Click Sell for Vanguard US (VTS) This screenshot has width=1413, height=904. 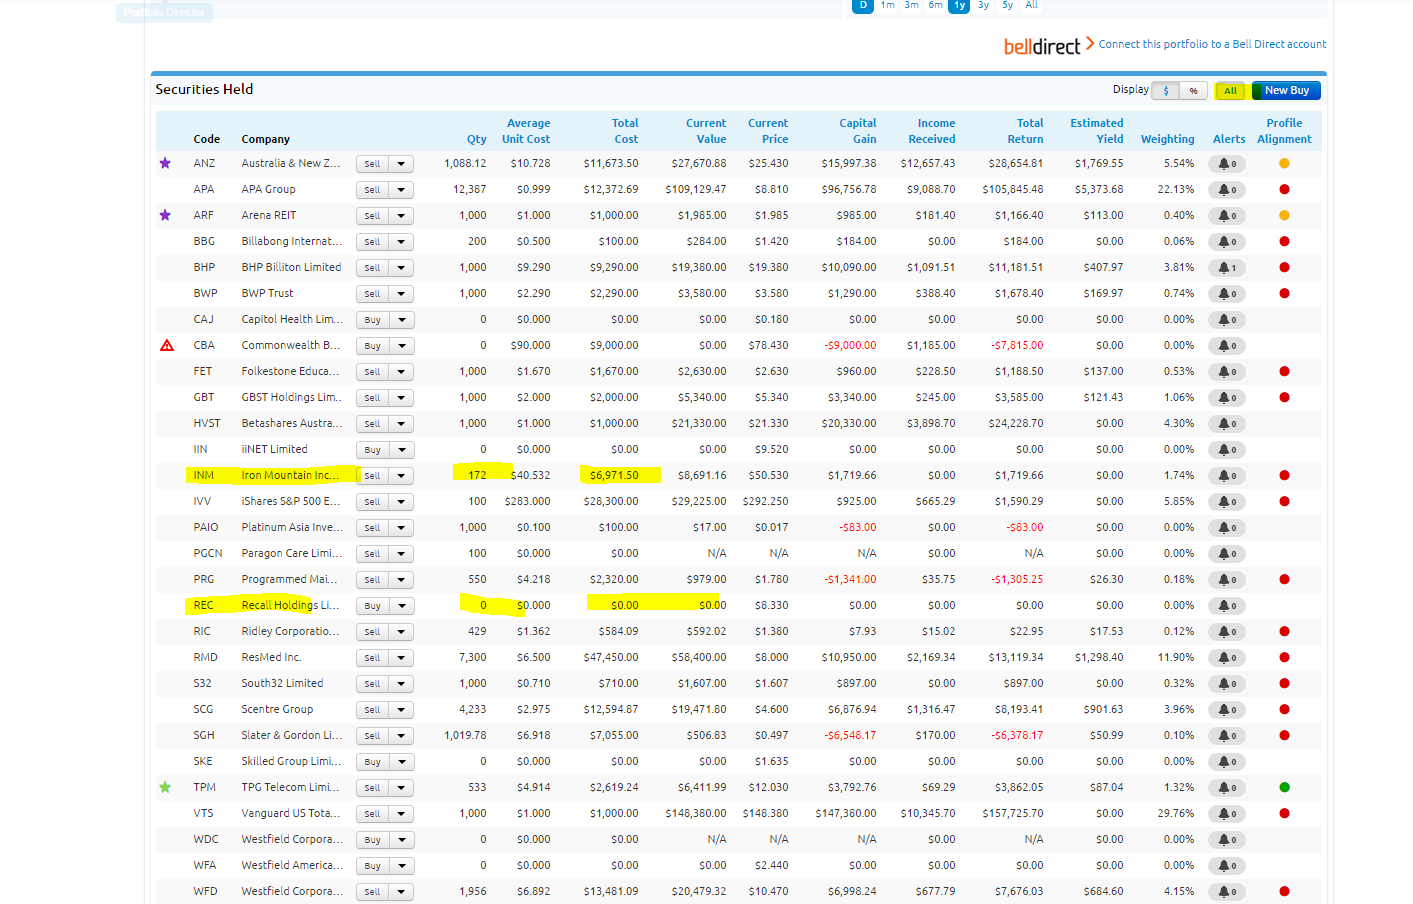(372, 814)
